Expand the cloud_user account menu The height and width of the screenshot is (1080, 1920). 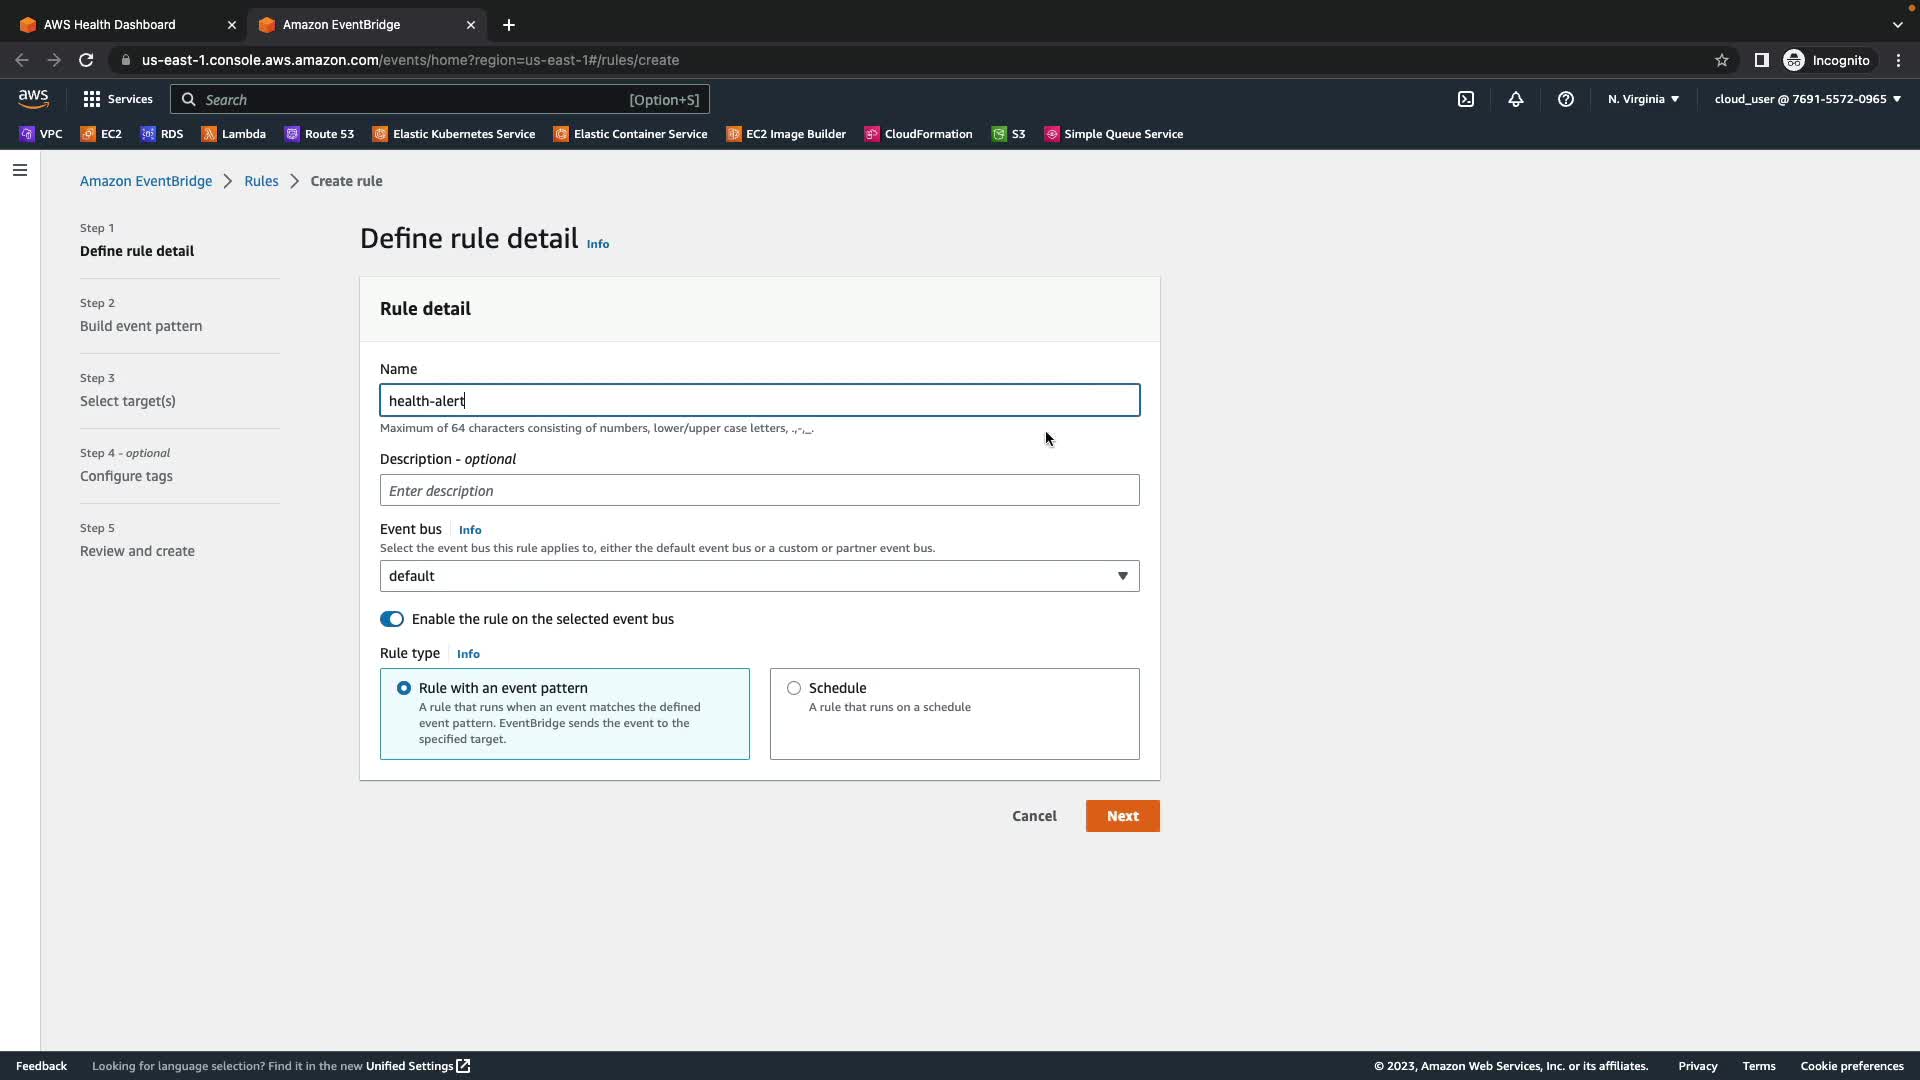coord(1807,99)
